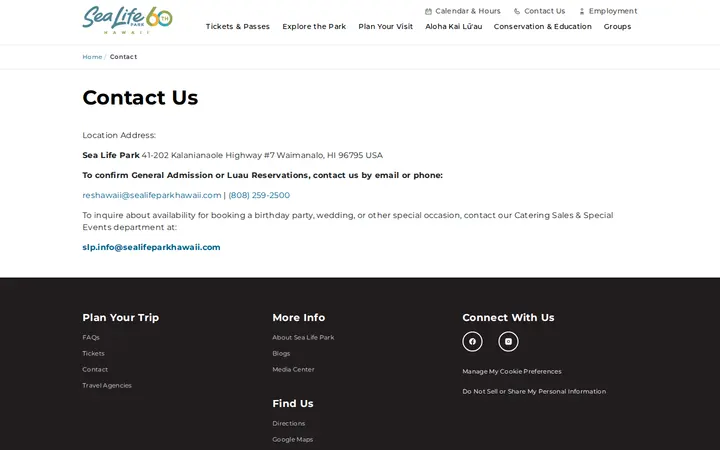
Task: Click the phone icon beside Contact Us
Action: (x=517, y=11)
